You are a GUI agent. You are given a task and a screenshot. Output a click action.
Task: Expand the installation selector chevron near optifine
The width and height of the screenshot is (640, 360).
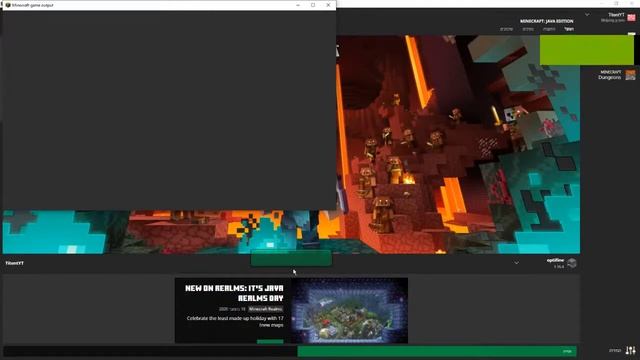pos(516,263)
